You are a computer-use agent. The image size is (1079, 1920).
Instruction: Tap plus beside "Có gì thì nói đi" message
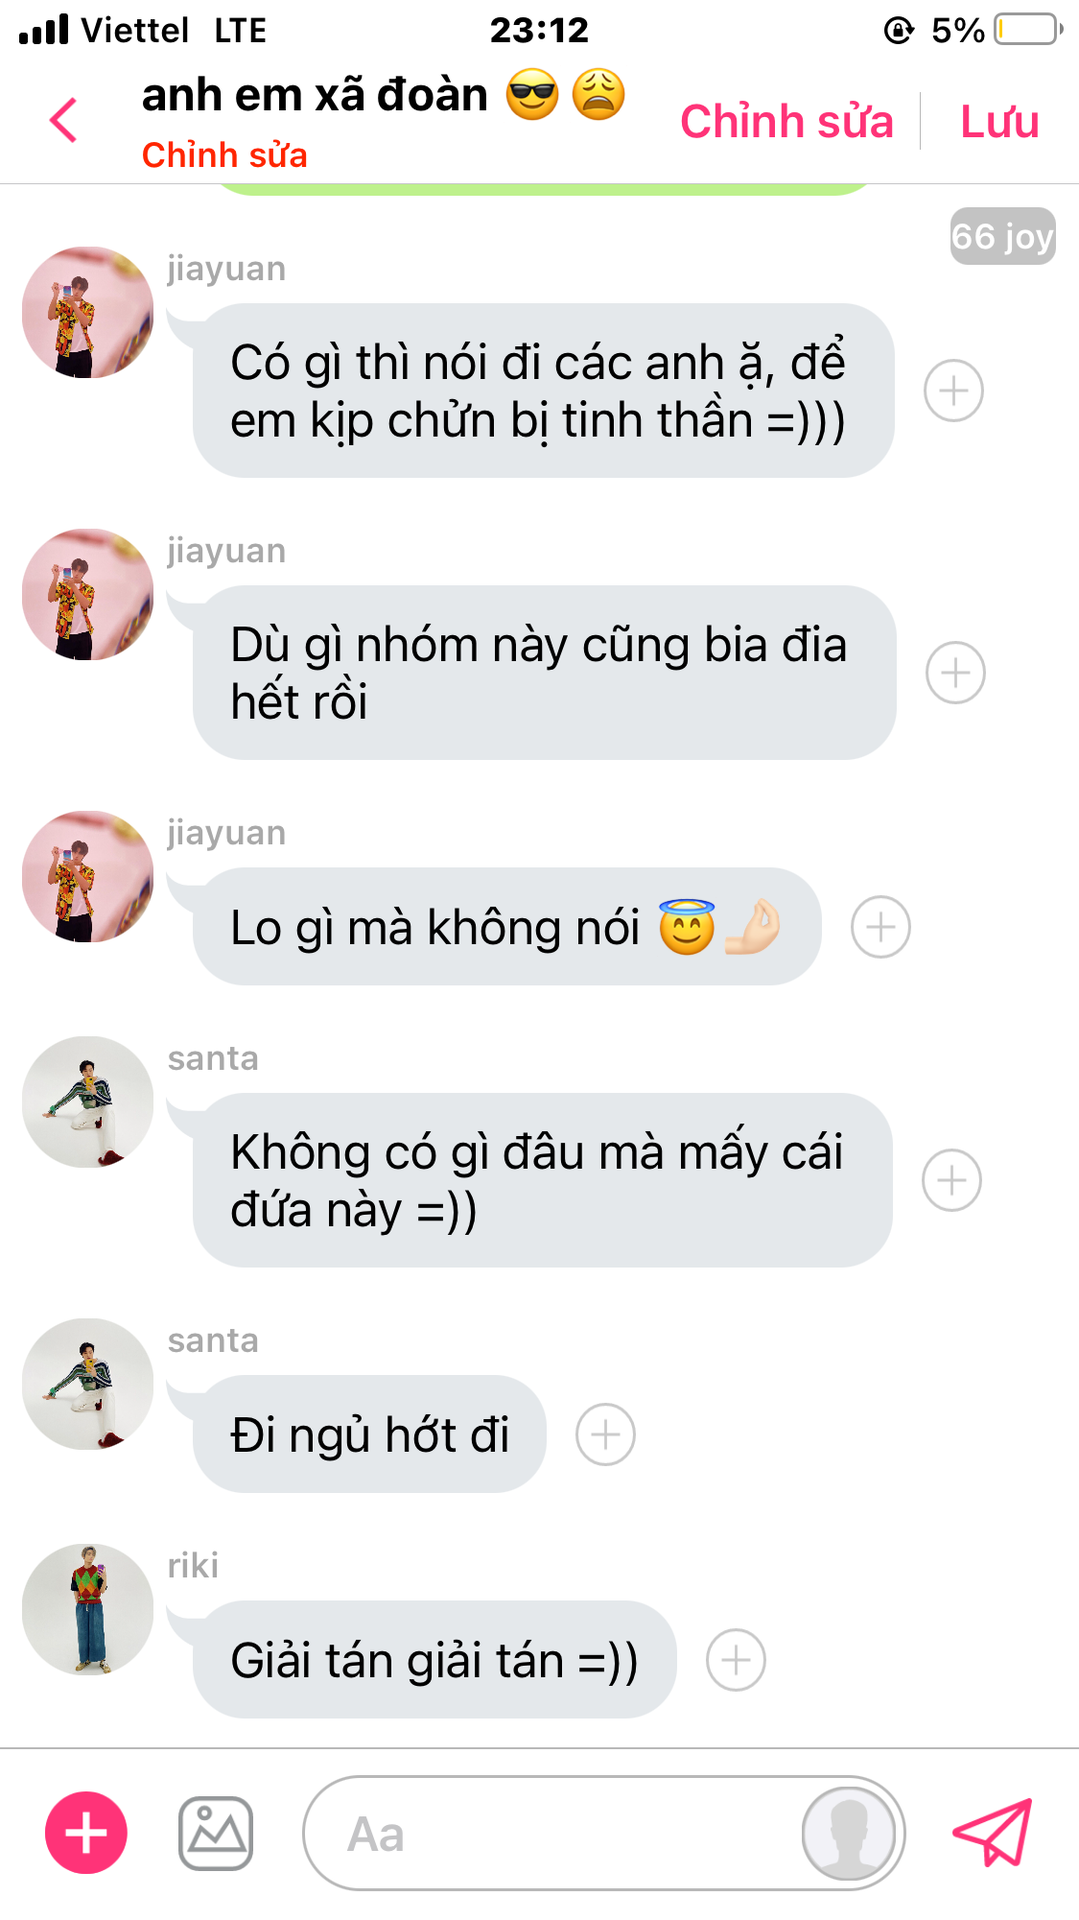click(x=953, y=390)
